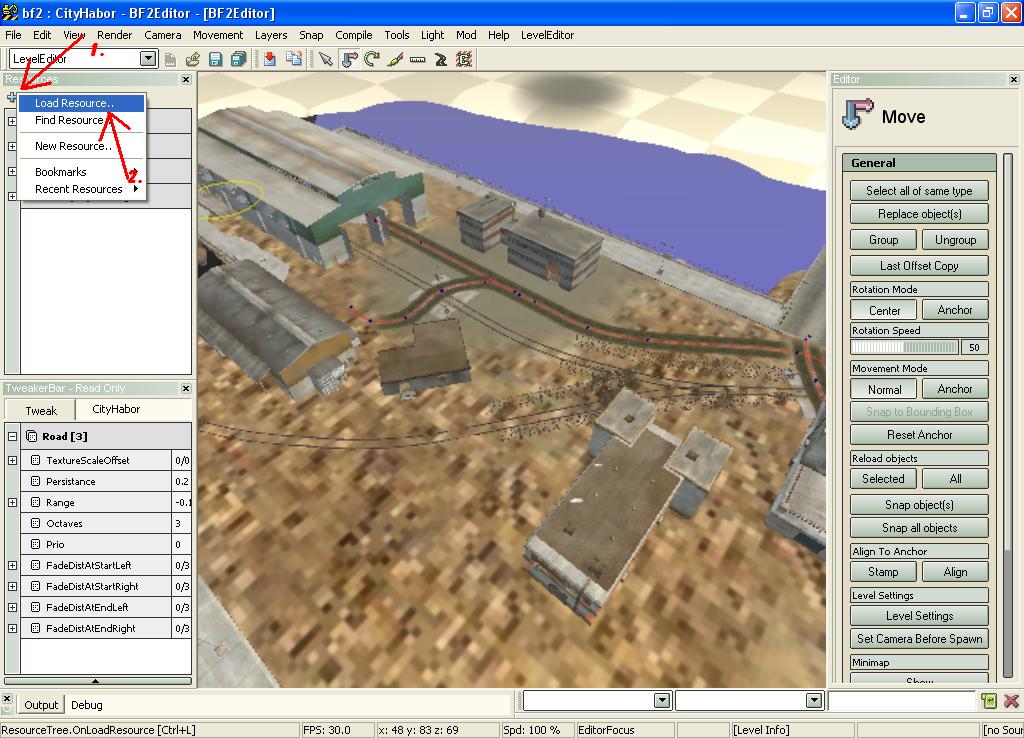Switch to the Debug tab
This screenshot has height=738, width=1024.
(x=87, y=705)
